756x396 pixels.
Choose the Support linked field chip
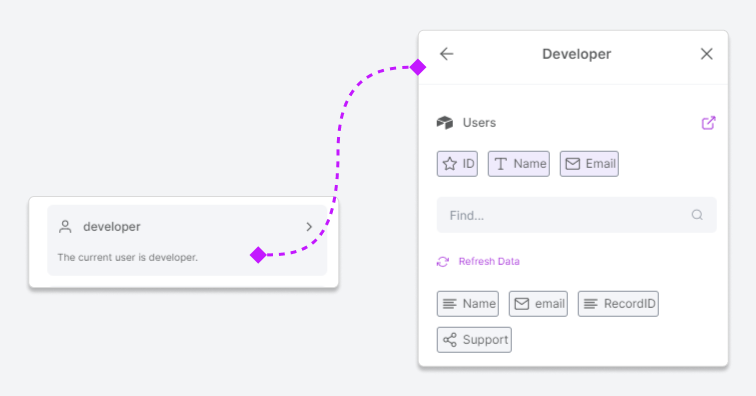[x=474, y=340]
